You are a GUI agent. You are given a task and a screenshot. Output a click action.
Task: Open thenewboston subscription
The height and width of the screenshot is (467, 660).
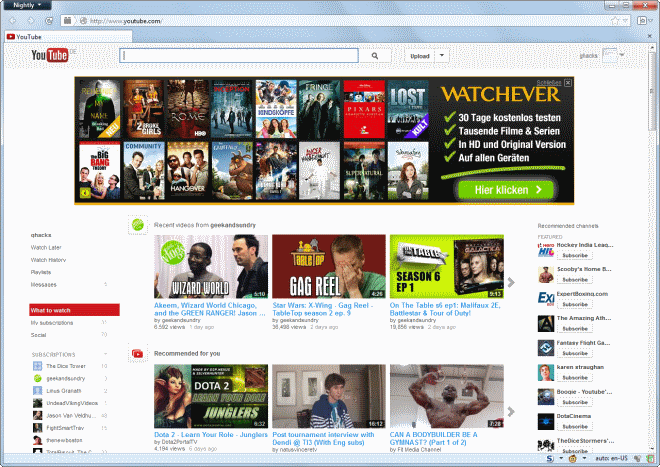pos(64,440)
